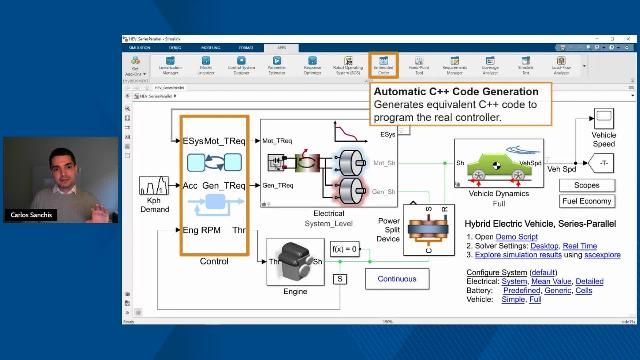
Task: Open the Requirements Manager app
Action: [x=455, y=65]
